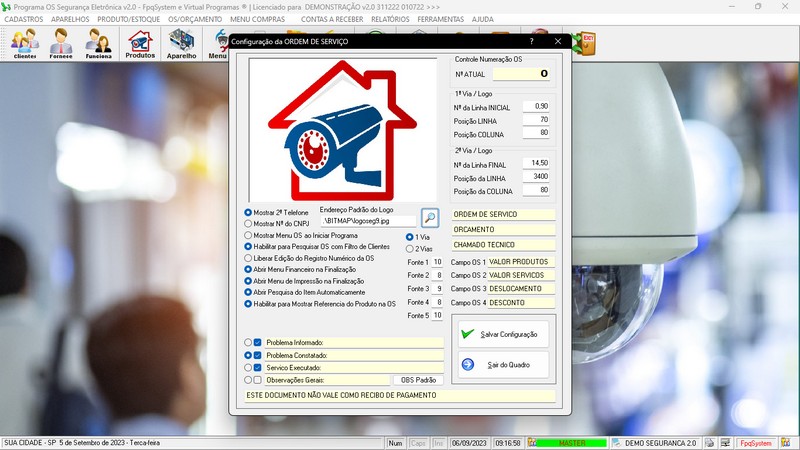The image size is (800, 450).
Task: Open the Fornece suppliers icon
Action: coord(61,44)
